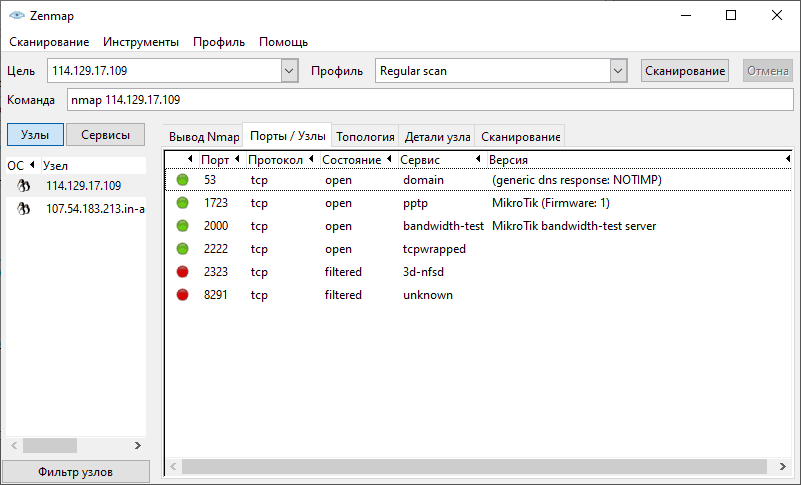Click the ports table horizontal scrollbar thumb
This screenshot has width=801, height=485.
click(475, 466)
